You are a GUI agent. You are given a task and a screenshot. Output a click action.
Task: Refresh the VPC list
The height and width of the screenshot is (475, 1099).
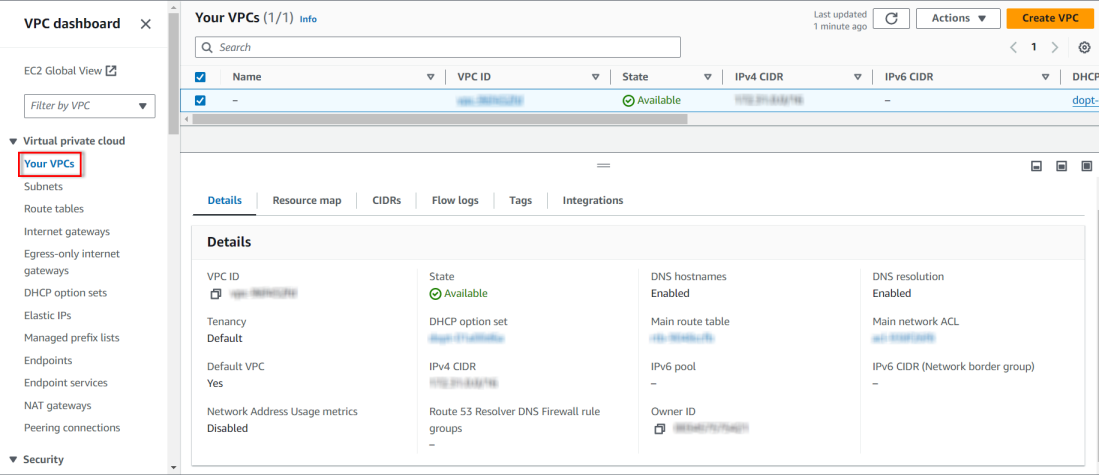pyautogui.click(x=892, y=18)
